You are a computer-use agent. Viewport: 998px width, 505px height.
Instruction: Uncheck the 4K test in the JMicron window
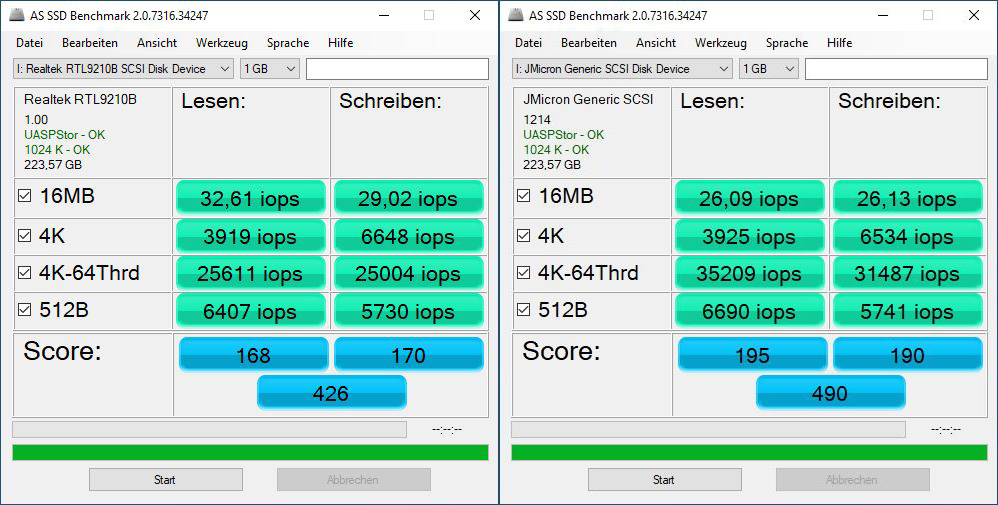click(523, 236)
